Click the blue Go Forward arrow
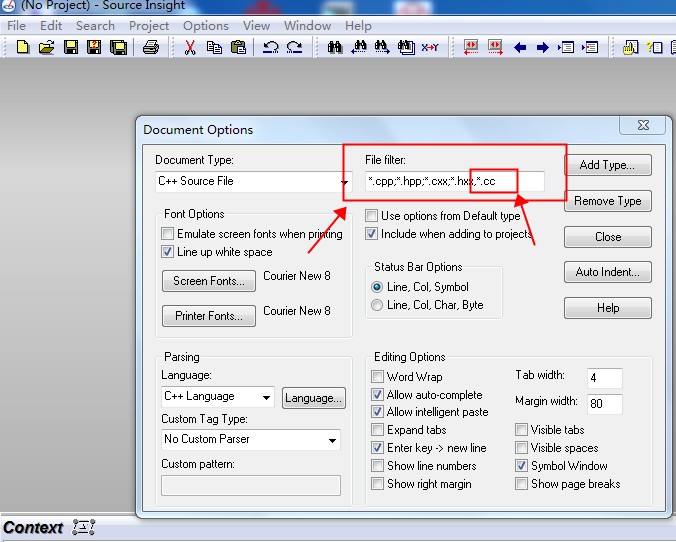676x542 pixels. [543, 47]
